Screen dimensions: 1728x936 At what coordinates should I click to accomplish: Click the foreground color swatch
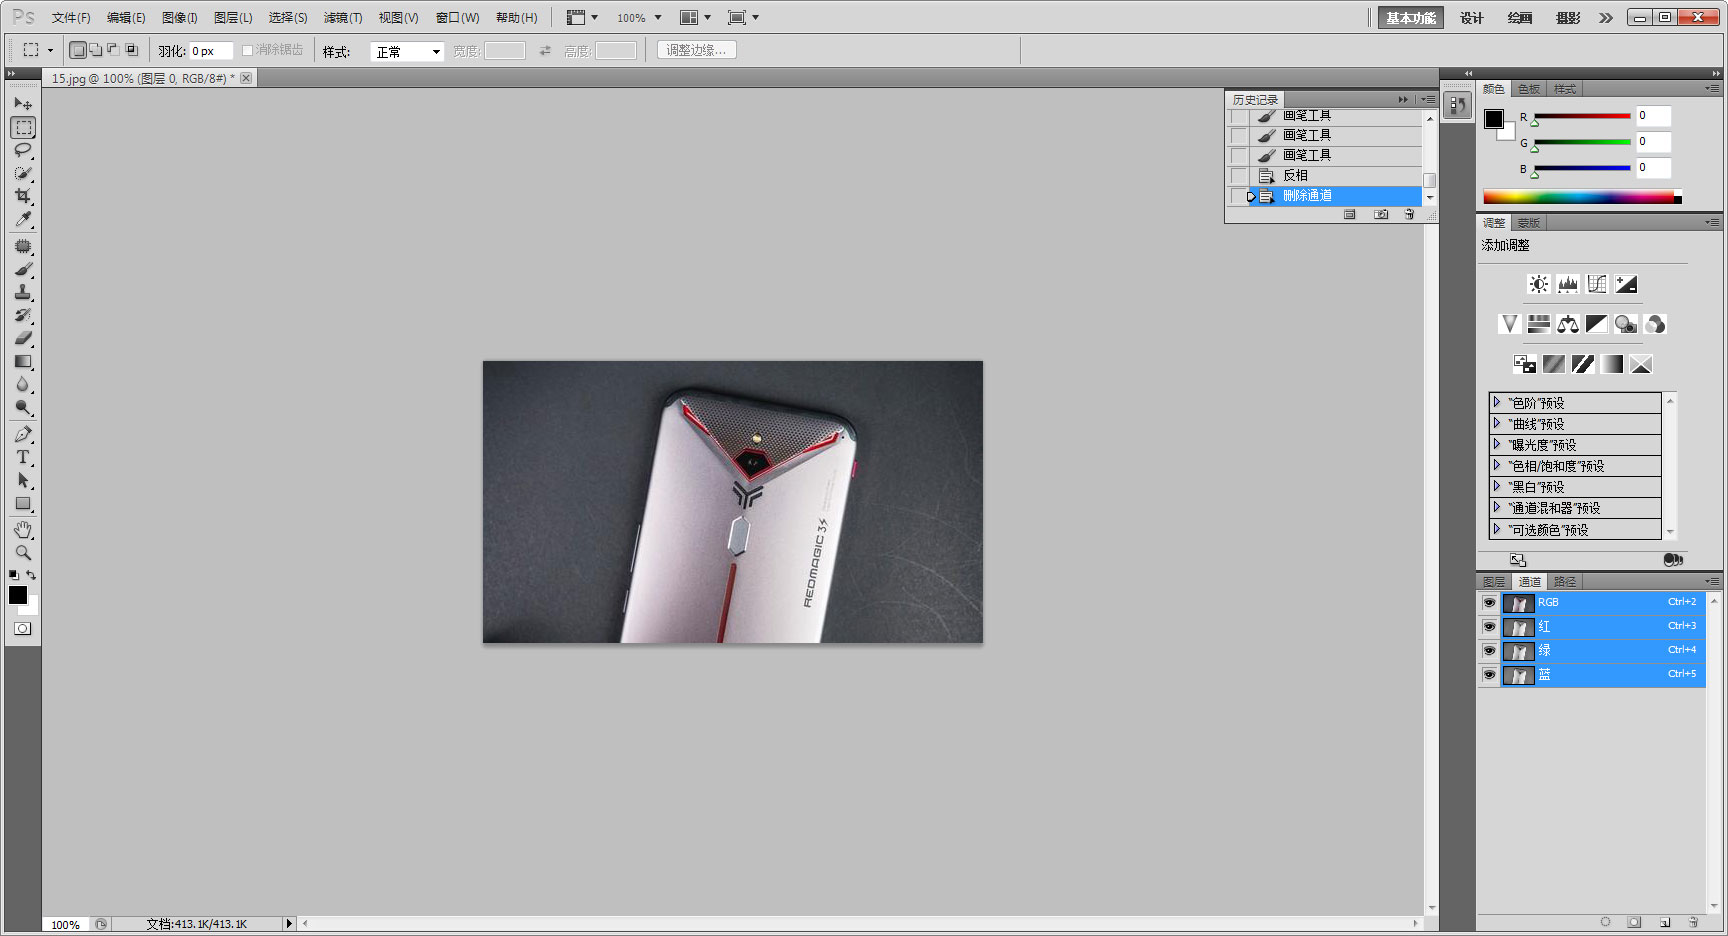click(x=17, y=596)
